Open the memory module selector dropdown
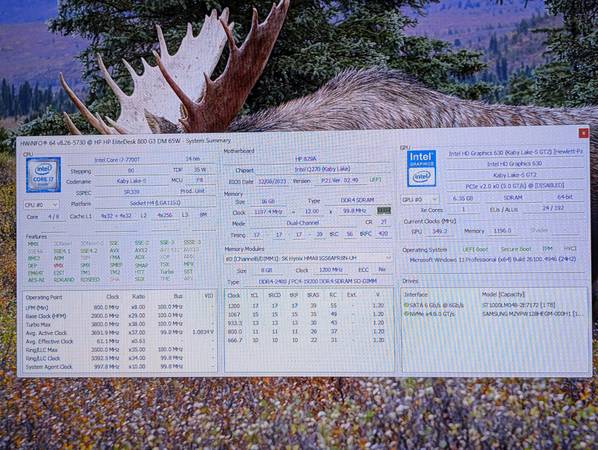 point(308,259)
